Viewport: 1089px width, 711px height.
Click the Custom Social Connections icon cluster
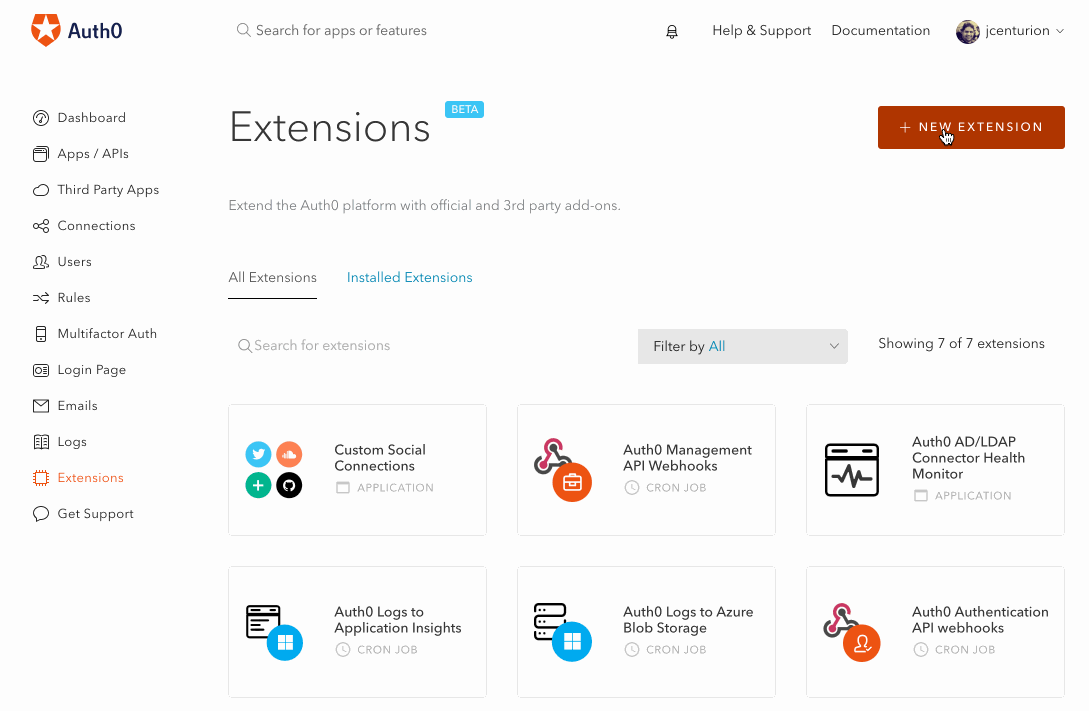tap(274, 470)
